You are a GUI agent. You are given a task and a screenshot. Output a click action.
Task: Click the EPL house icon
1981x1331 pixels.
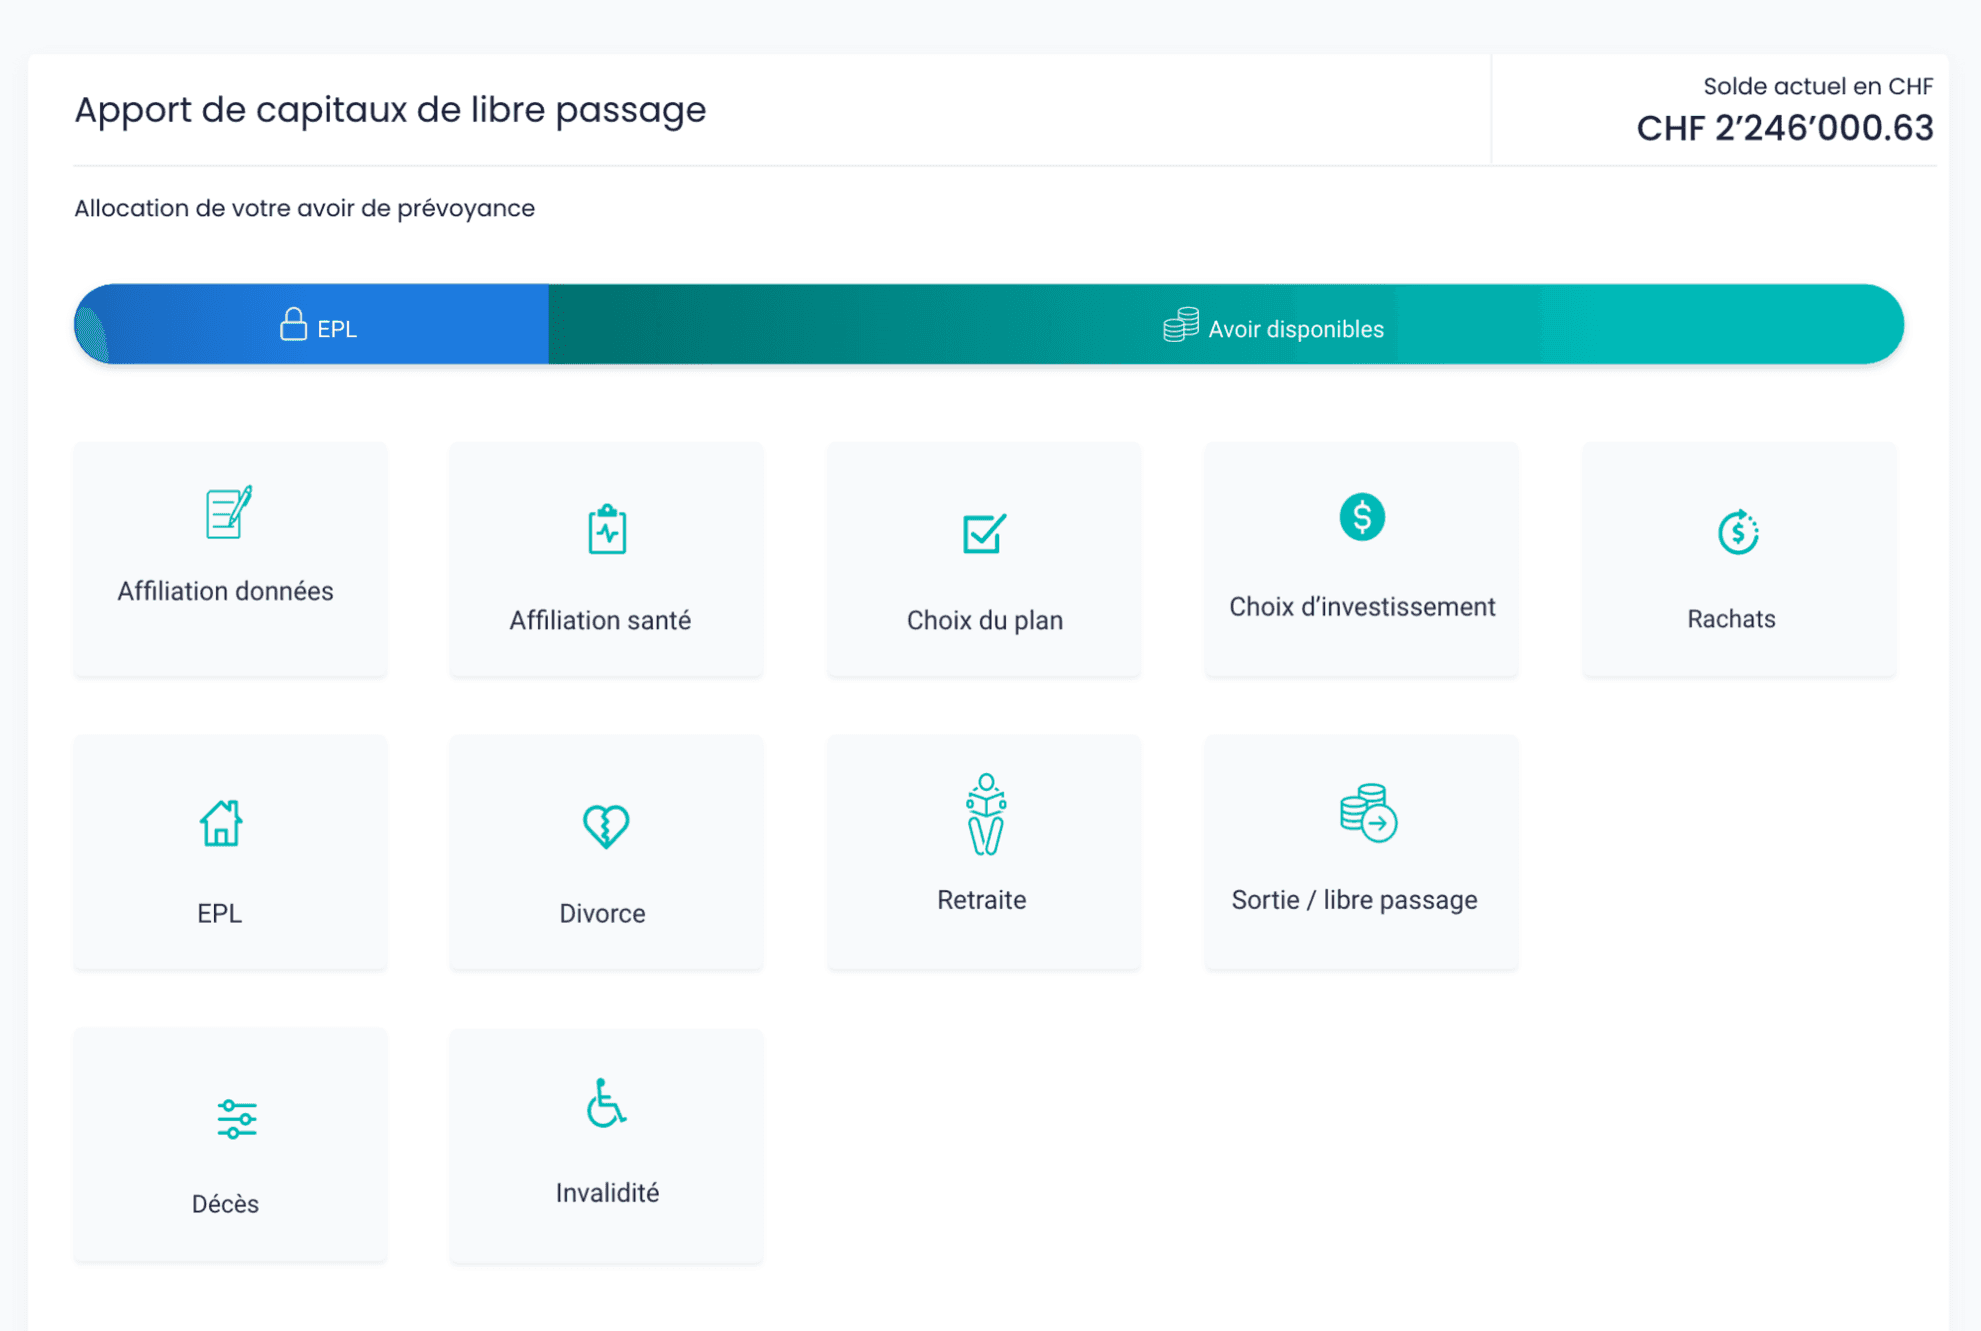pos(221,823)
